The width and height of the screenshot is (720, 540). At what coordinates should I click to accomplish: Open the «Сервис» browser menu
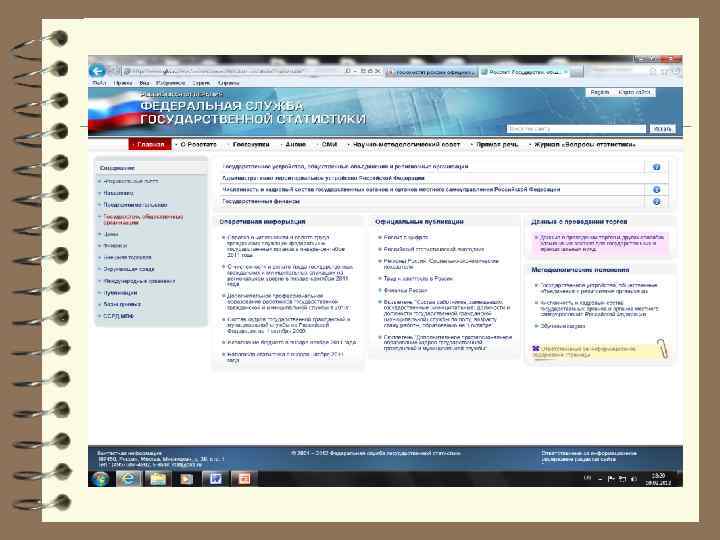(x=201, y=83)
